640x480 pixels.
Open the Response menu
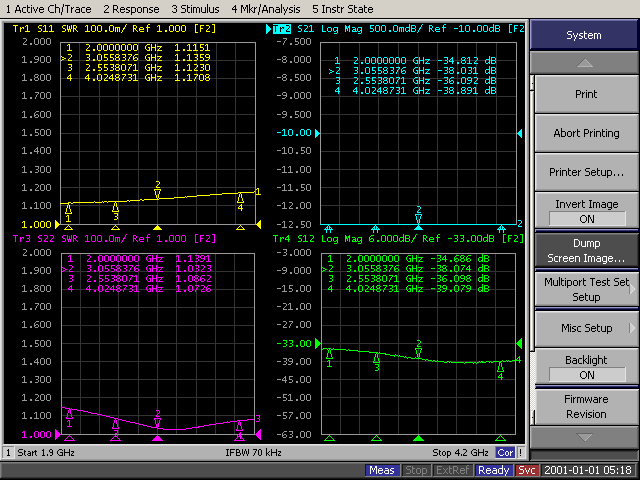coord(133,8)
